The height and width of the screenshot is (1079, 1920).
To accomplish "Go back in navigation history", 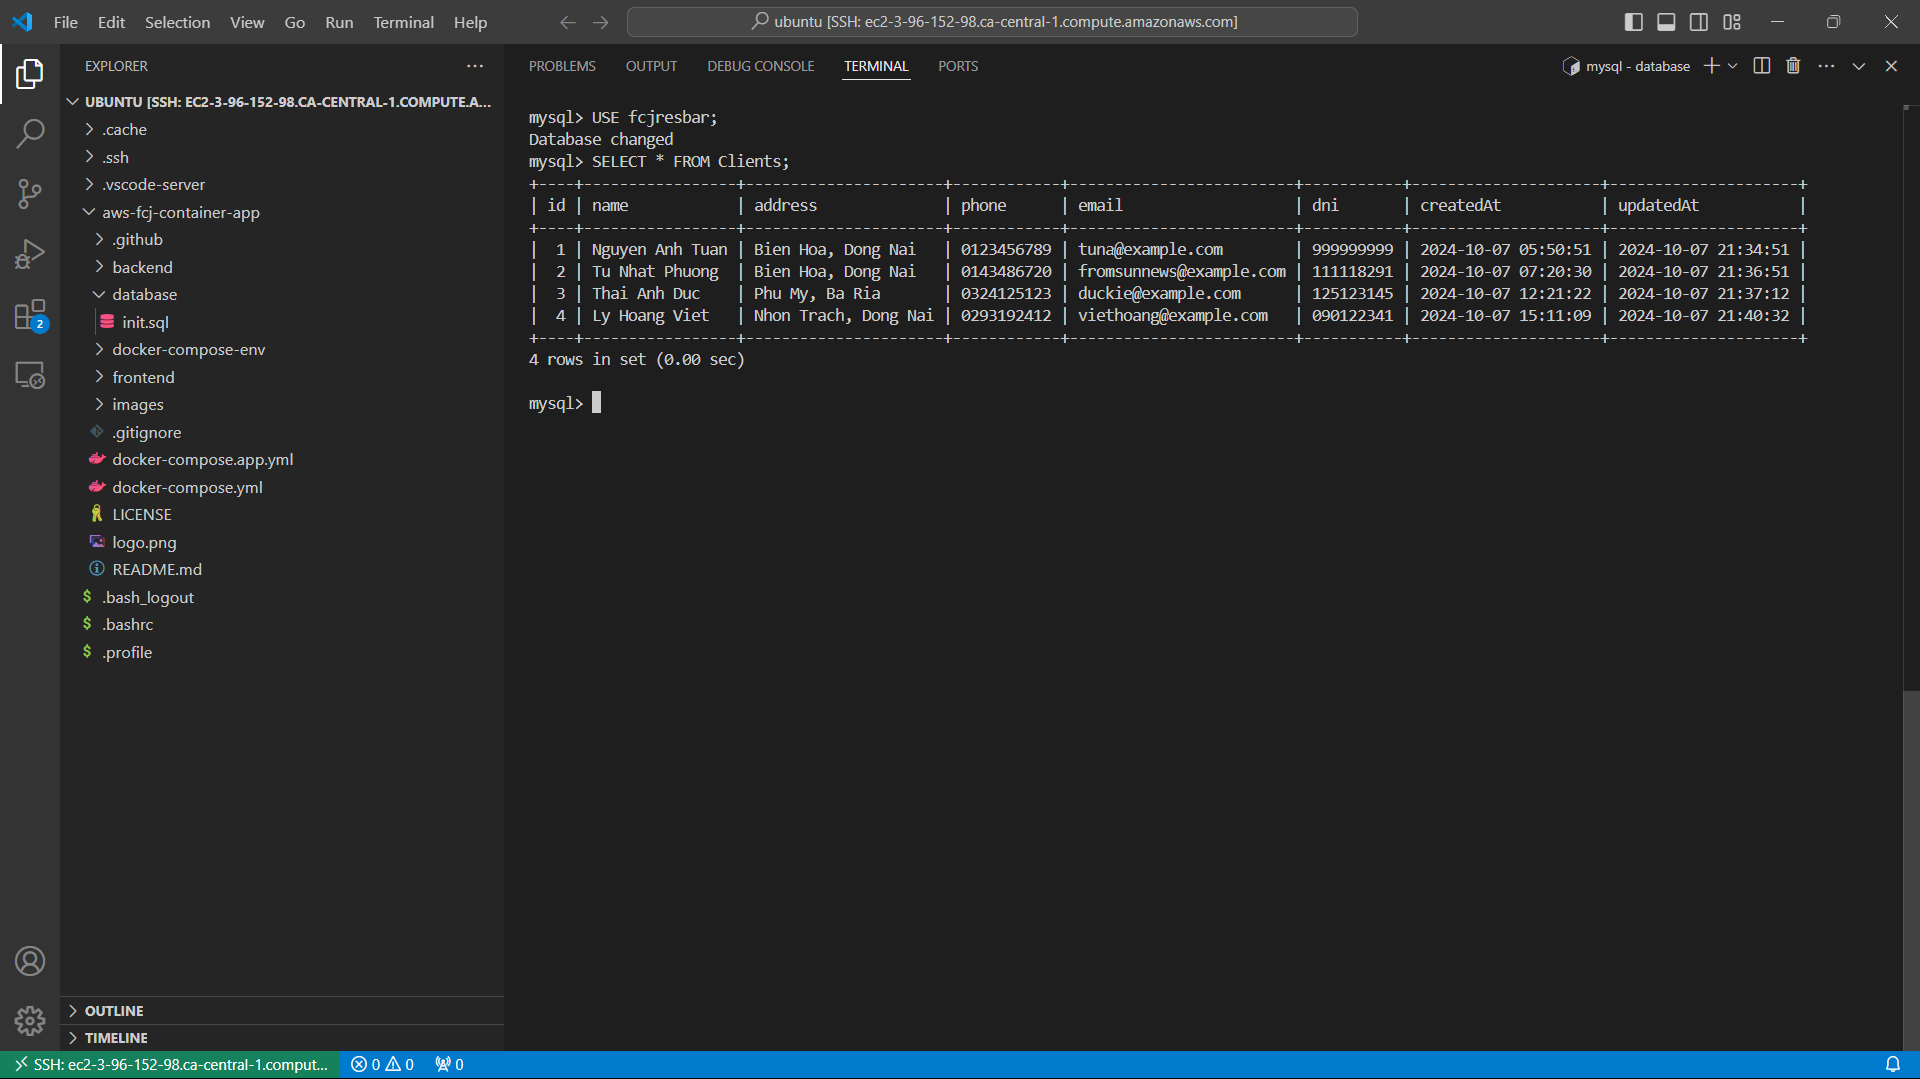I will (568, 22).
